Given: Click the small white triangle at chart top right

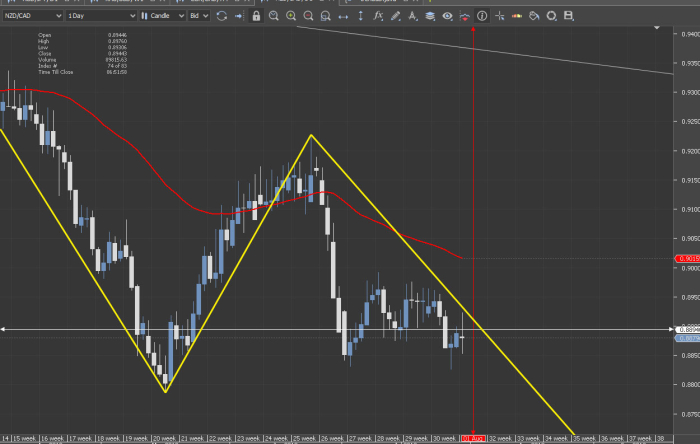Looking at the screenshot, I should tap(657, 28).
